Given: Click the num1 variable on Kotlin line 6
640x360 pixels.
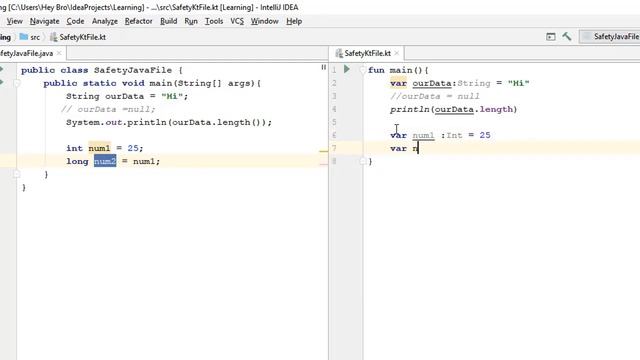Looking at the screenshot, I should pyautogui.click(x=423, y=136).
